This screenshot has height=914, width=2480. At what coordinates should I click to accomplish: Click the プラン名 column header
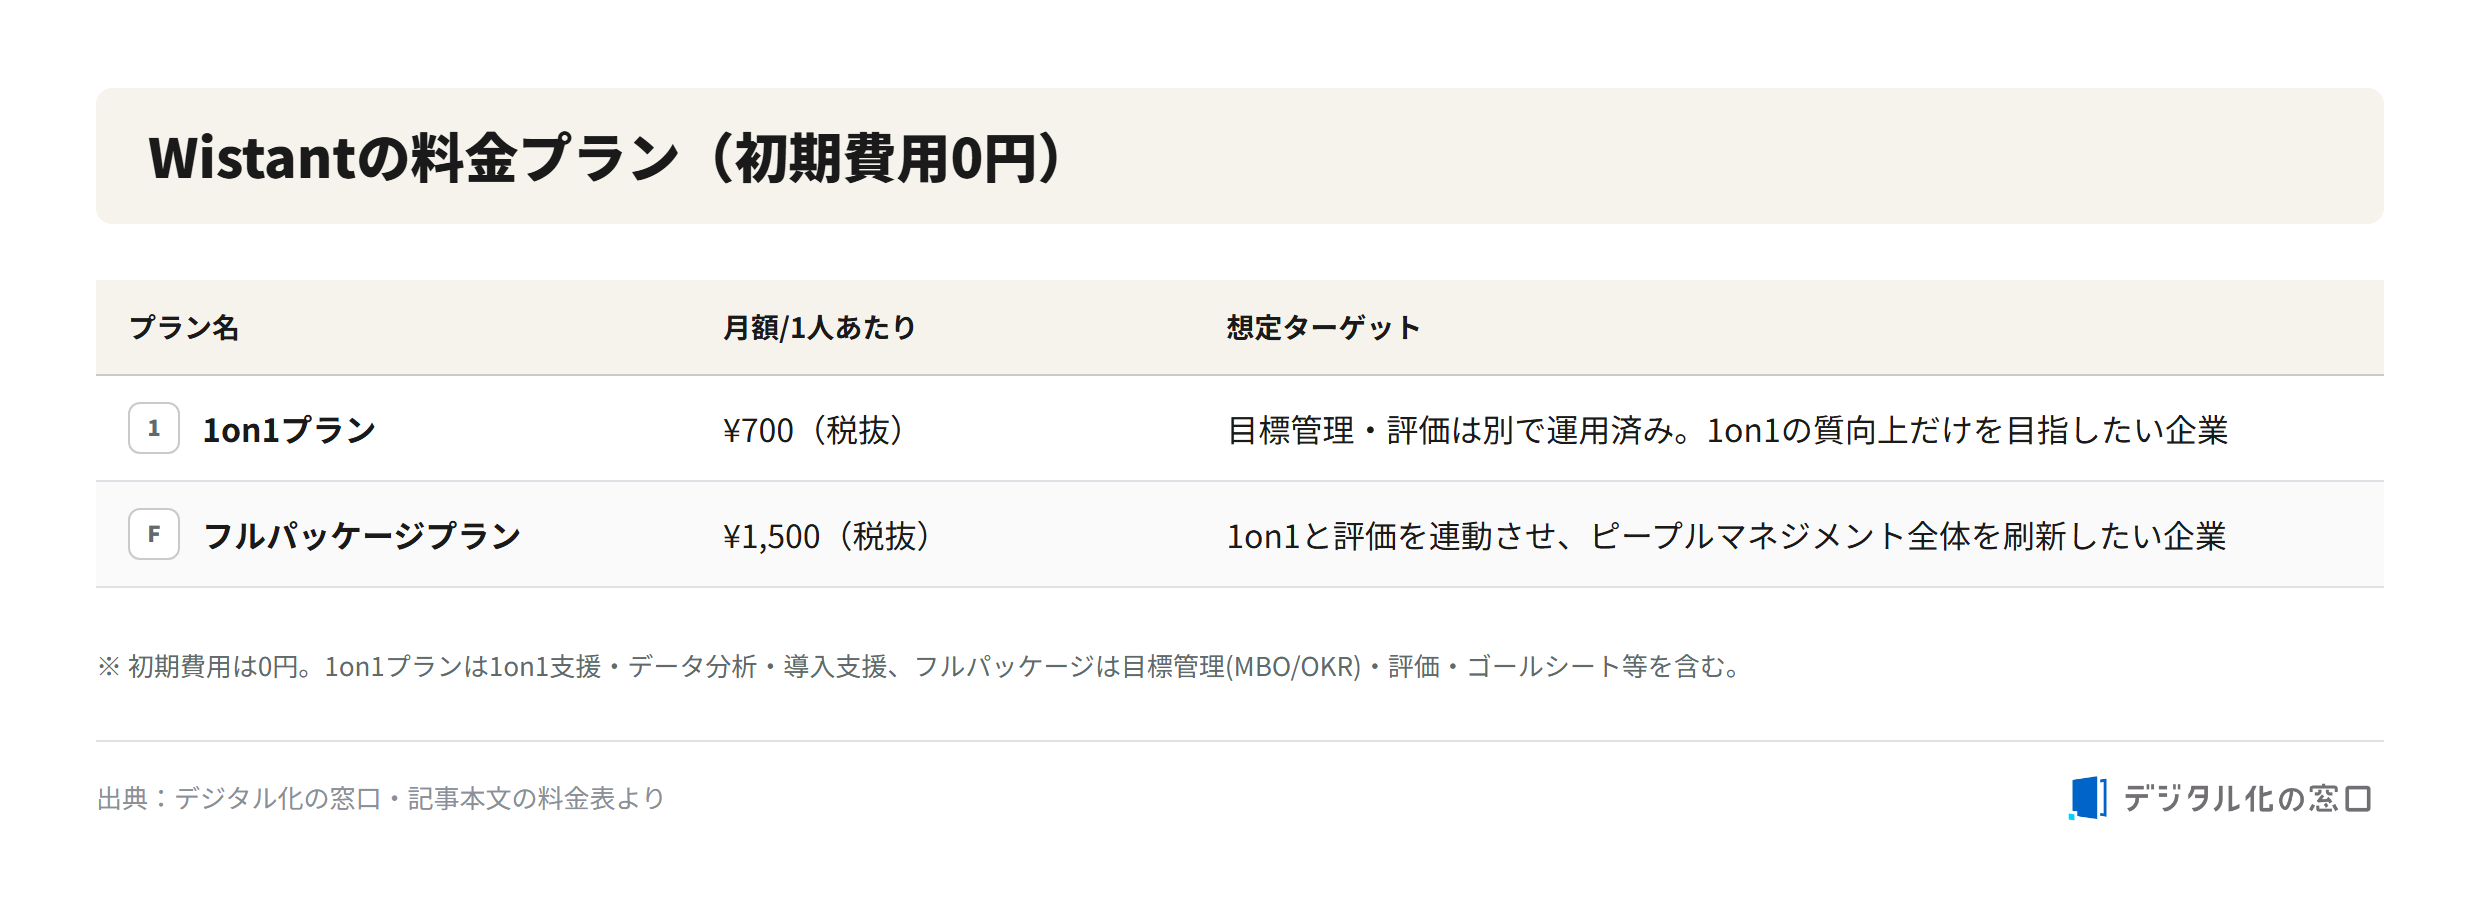click(x=184, y=328)
